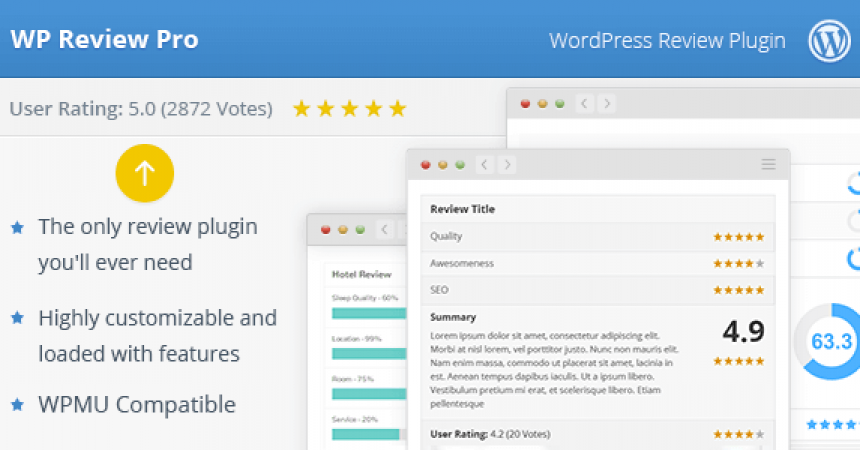Click the yellow up-arrow circle button
The image size is (860, 450).
tap(145, 173)
